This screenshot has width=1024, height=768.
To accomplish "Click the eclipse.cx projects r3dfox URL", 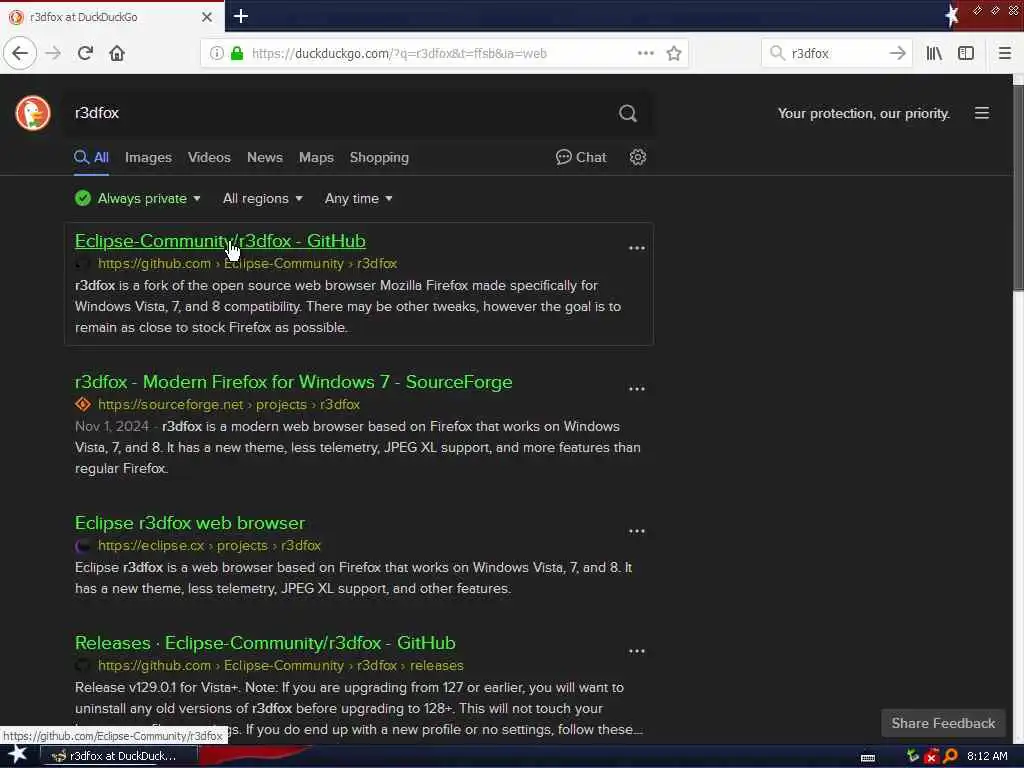I will pos(209,545).
